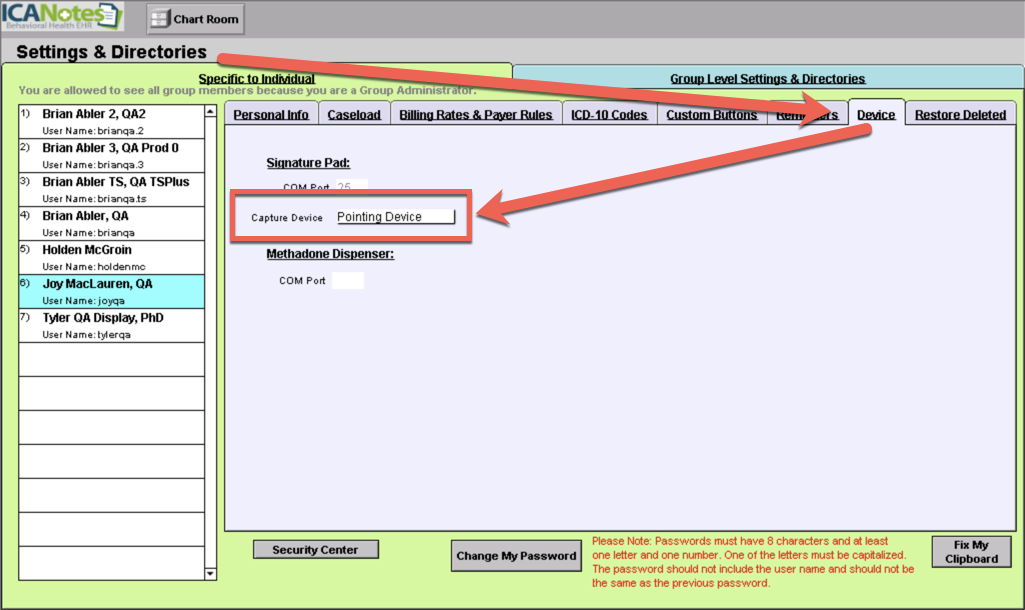Switch to the Personal Info tab
Viewport: 1025px width, 610px height.
click(x=271, y=115)
